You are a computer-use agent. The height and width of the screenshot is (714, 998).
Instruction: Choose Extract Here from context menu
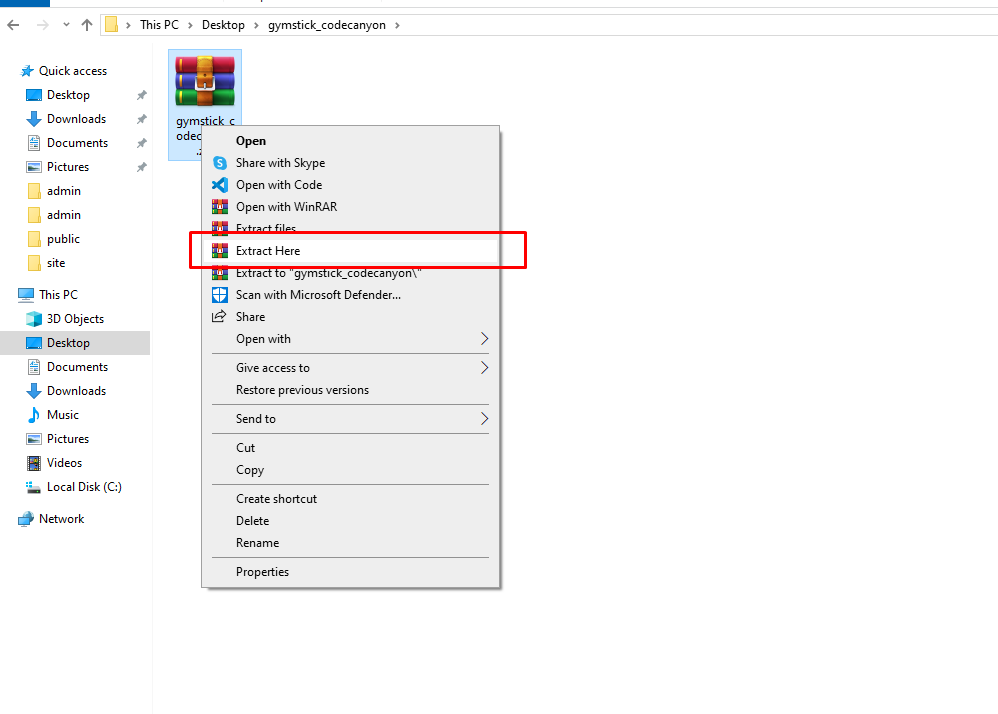point(268,251)
